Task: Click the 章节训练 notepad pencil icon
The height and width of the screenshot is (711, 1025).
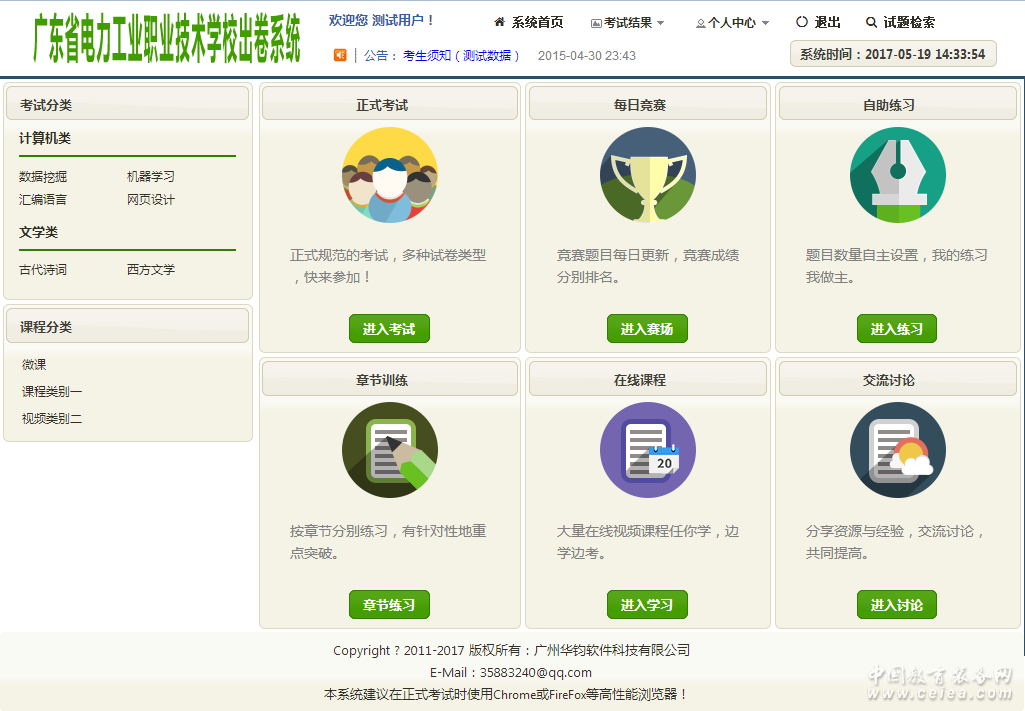Action: click(389, 450)
